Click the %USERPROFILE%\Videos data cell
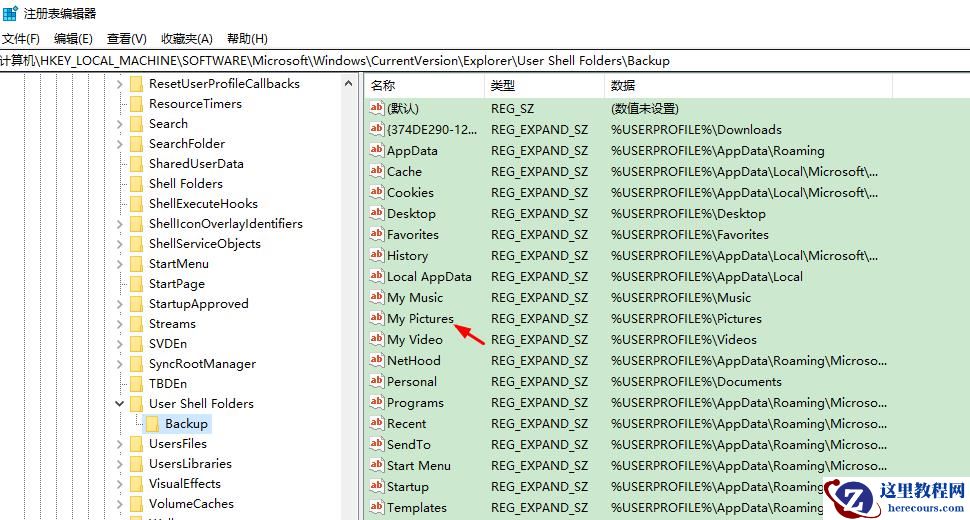The width and height of the screenshot is (970, 520). 684,340
